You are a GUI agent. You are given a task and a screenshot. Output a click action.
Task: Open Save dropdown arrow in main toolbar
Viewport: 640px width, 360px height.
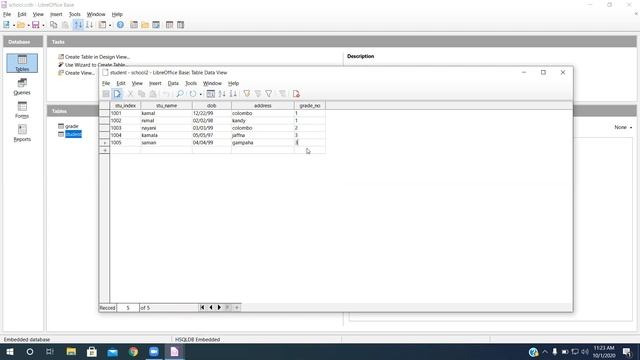[x=43, y=25]
